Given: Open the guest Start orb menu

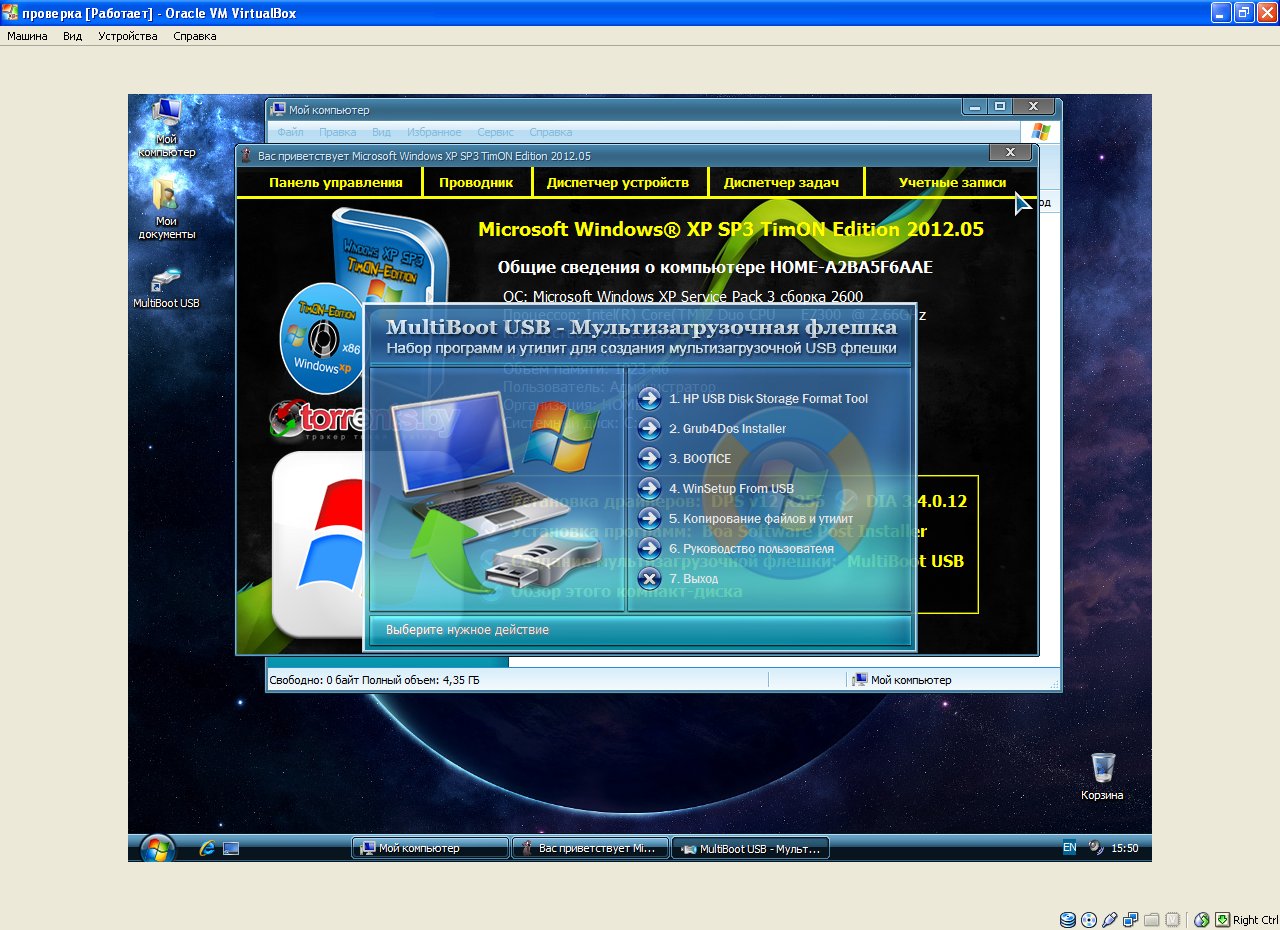Looking at the screenshot, I should coord(157,849).
